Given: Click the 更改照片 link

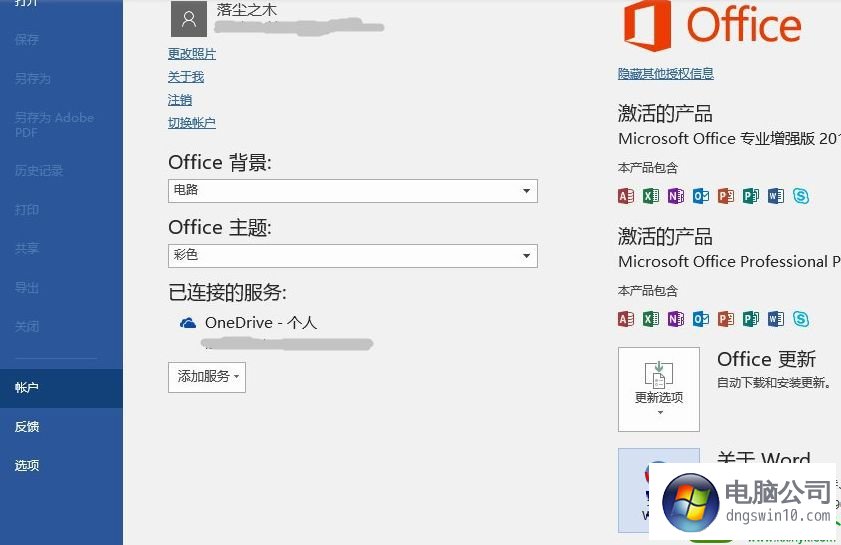Looking at the screenshot, I should click(191, 54).
